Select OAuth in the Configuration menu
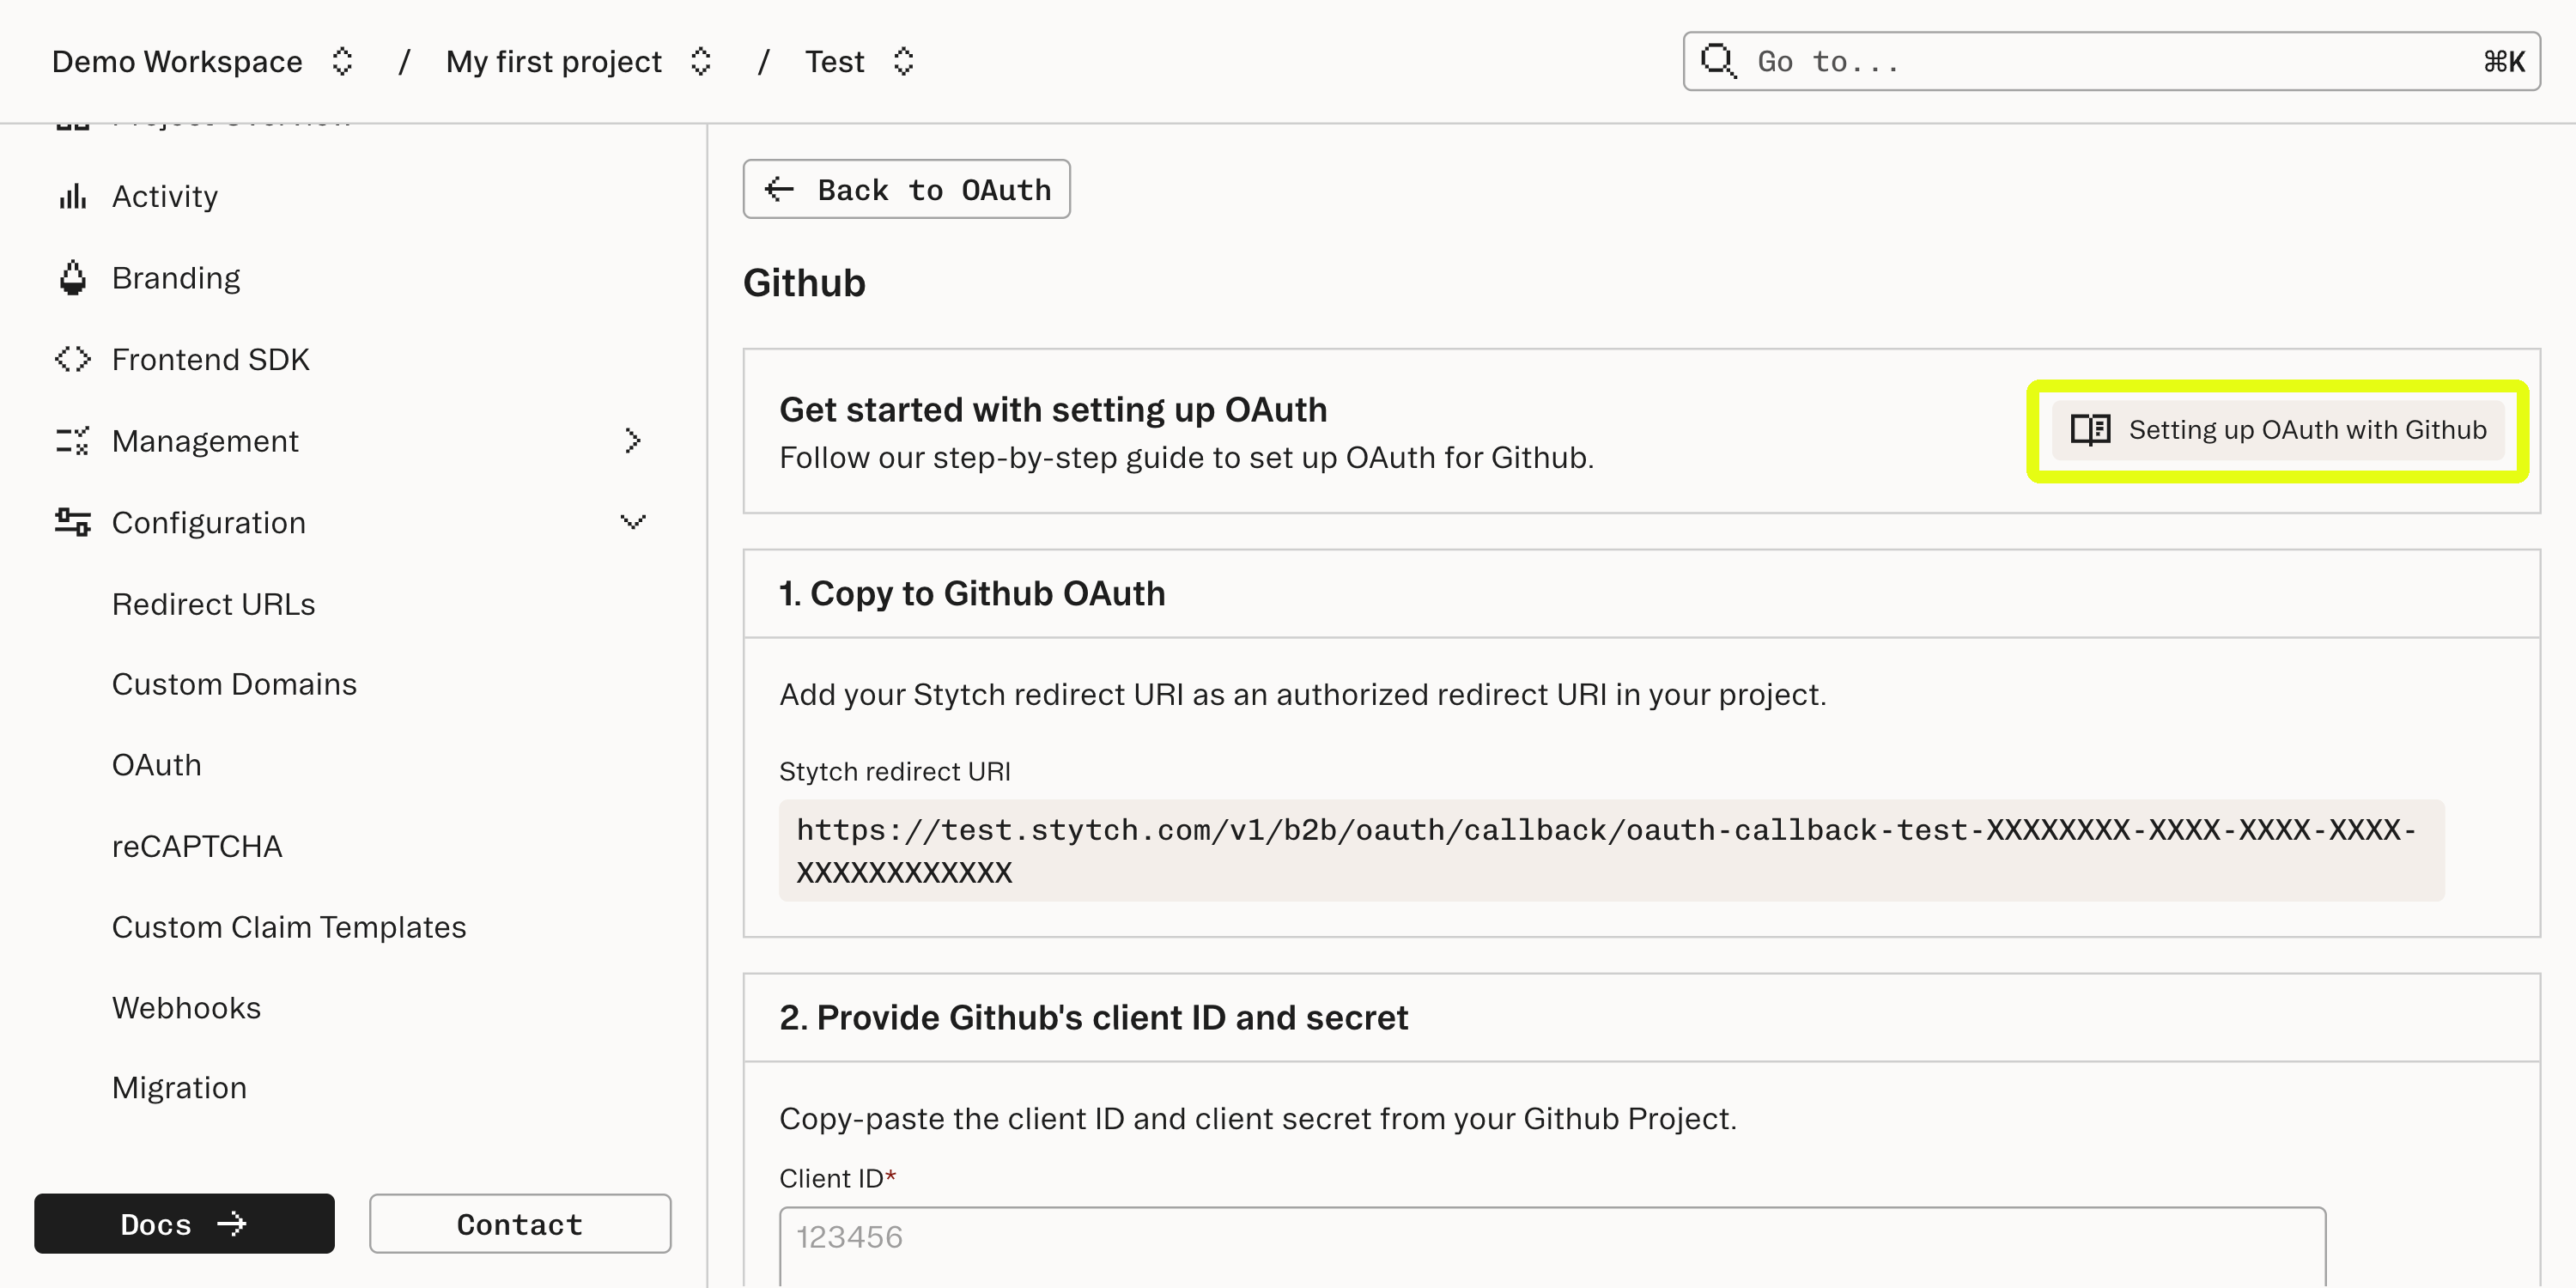The image size is (2576, 1288). [156, 765]
